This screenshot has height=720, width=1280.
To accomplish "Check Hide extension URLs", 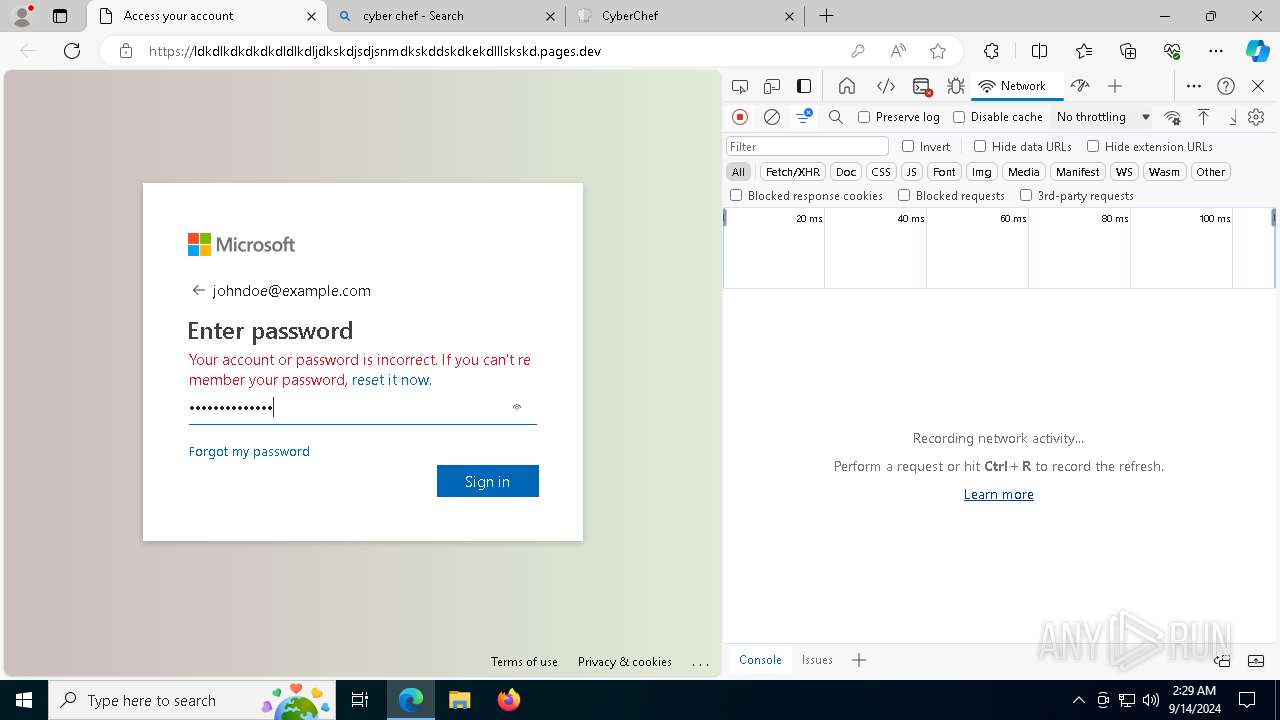I will 1093,146.
